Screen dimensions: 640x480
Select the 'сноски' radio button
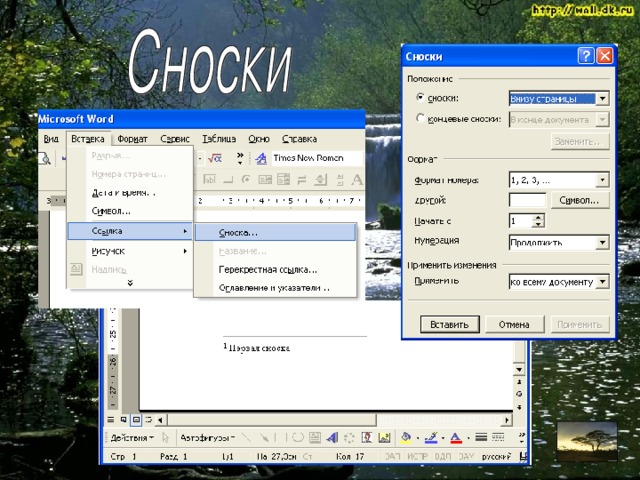tap(420, 98)
